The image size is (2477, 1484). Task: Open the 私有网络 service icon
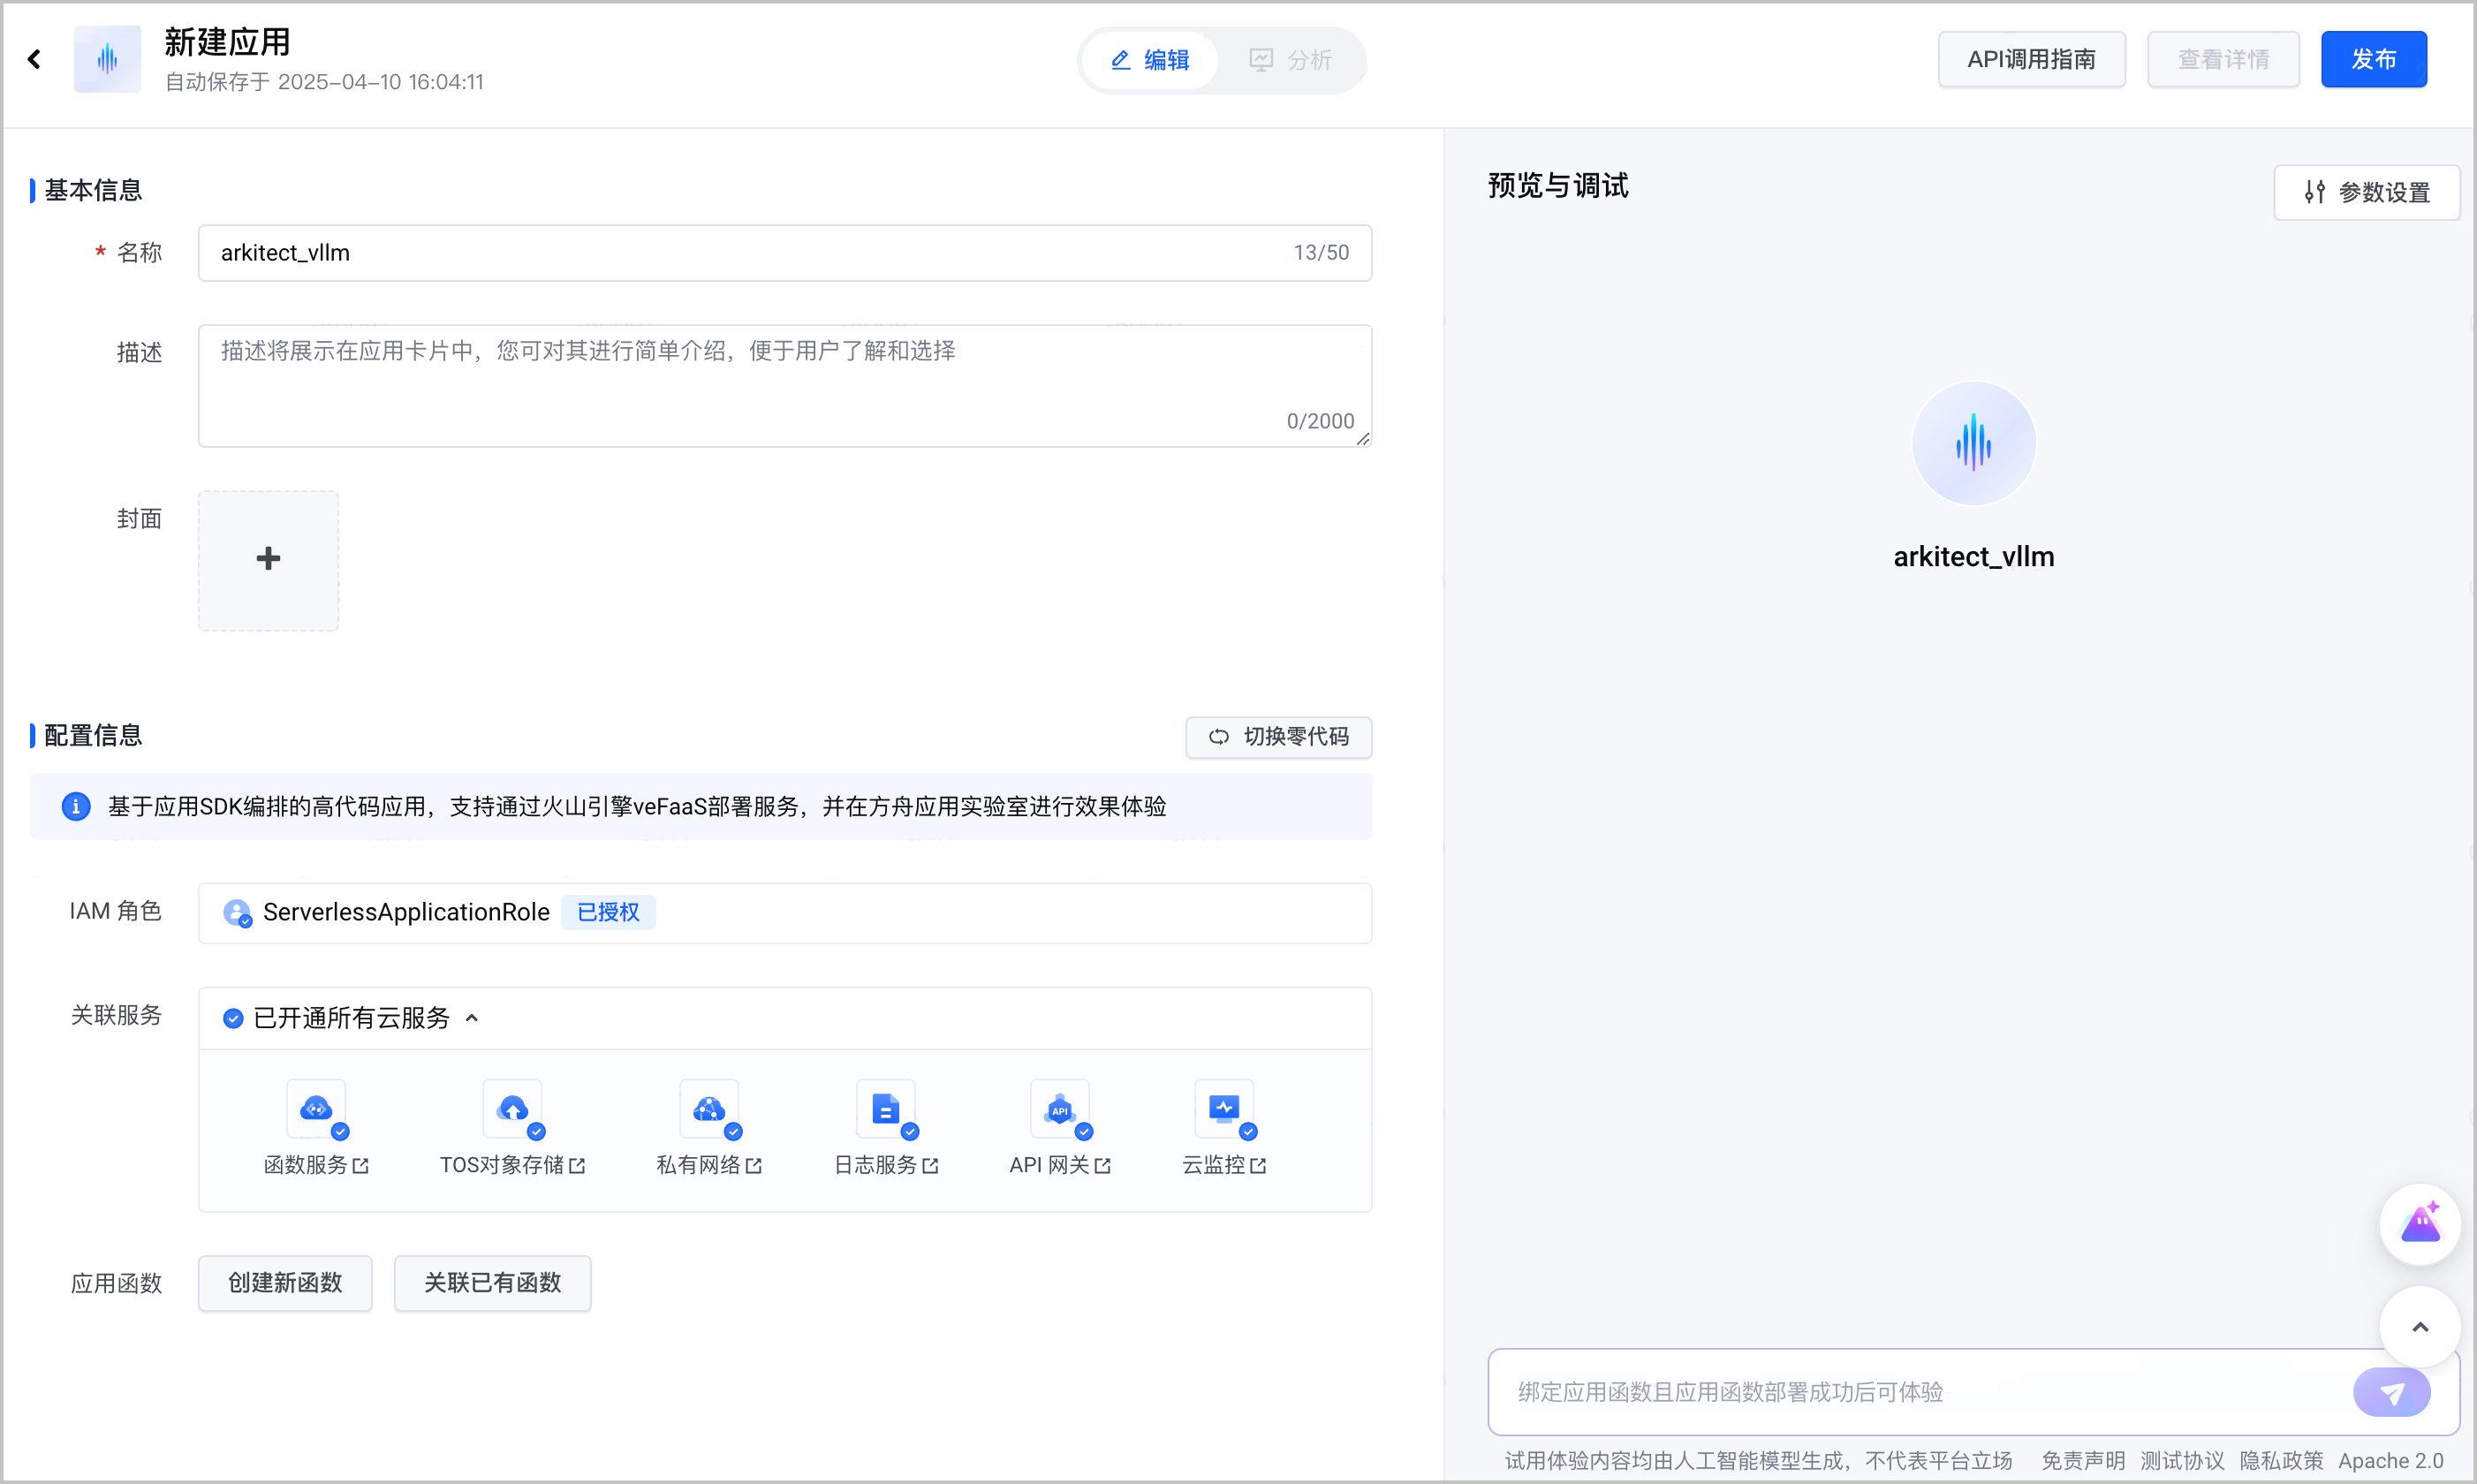coord(709,1109)
